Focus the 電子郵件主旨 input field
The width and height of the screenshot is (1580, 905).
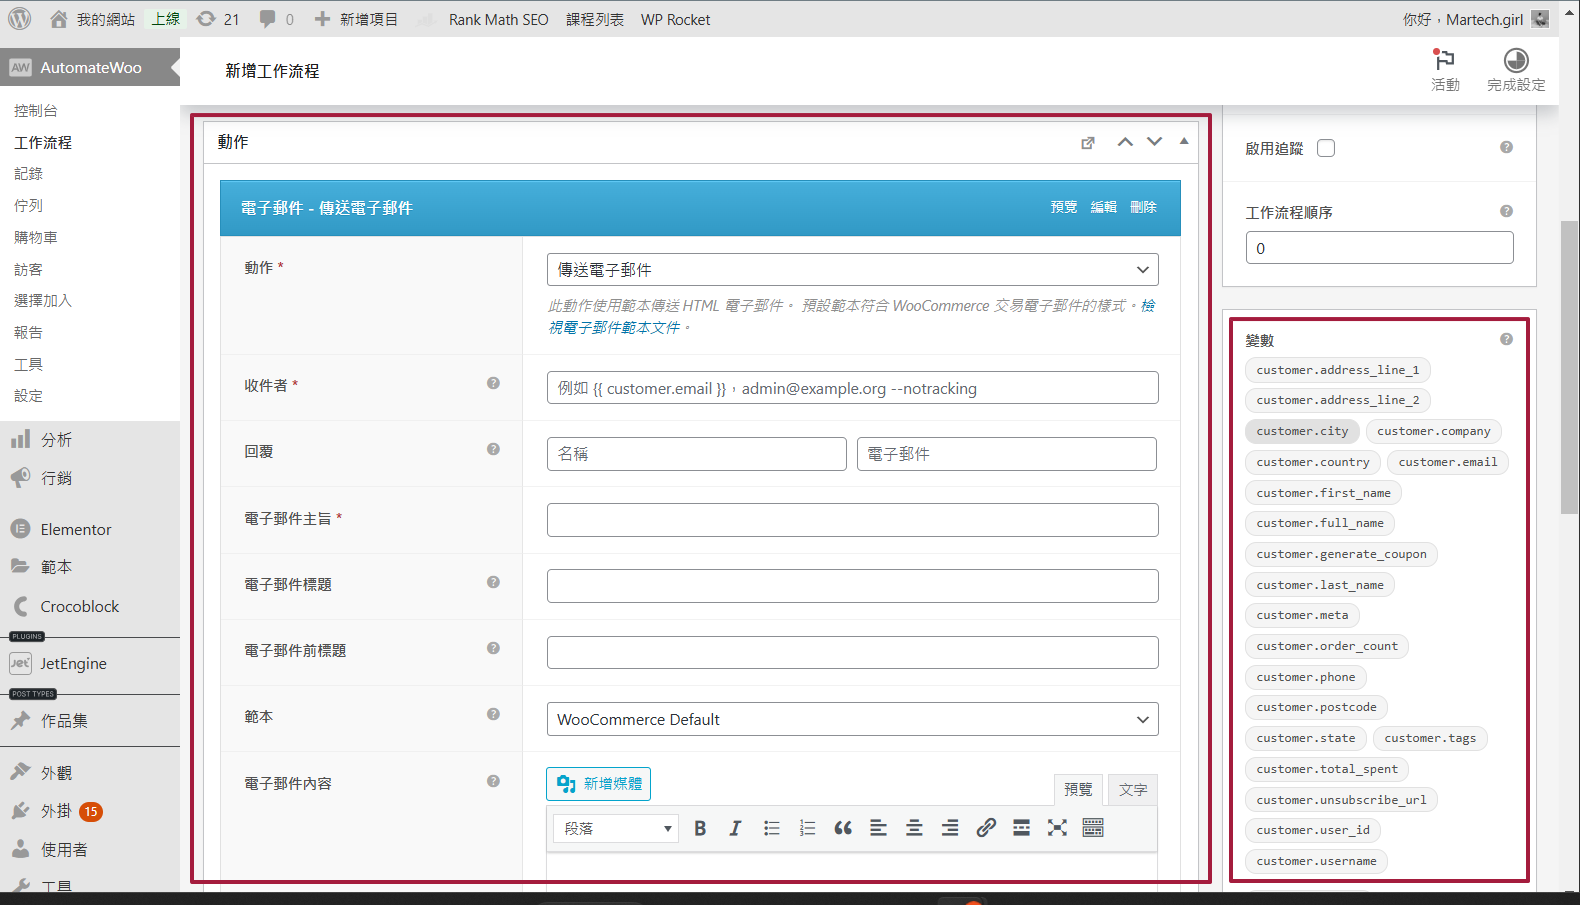(853, 520)
